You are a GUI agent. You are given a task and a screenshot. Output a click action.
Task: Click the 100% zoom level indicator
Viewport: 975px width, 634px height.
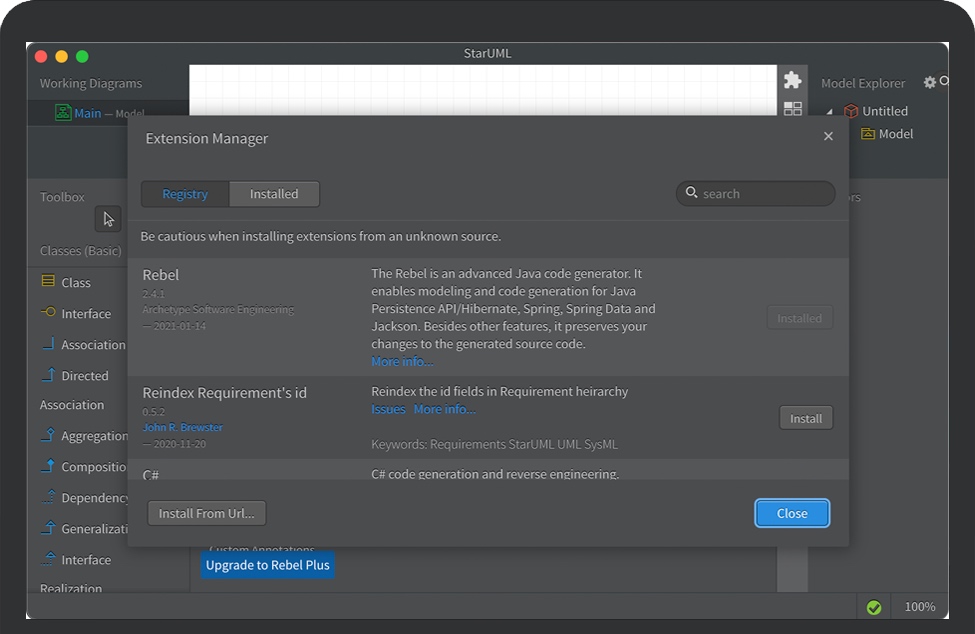click(919, 607)
